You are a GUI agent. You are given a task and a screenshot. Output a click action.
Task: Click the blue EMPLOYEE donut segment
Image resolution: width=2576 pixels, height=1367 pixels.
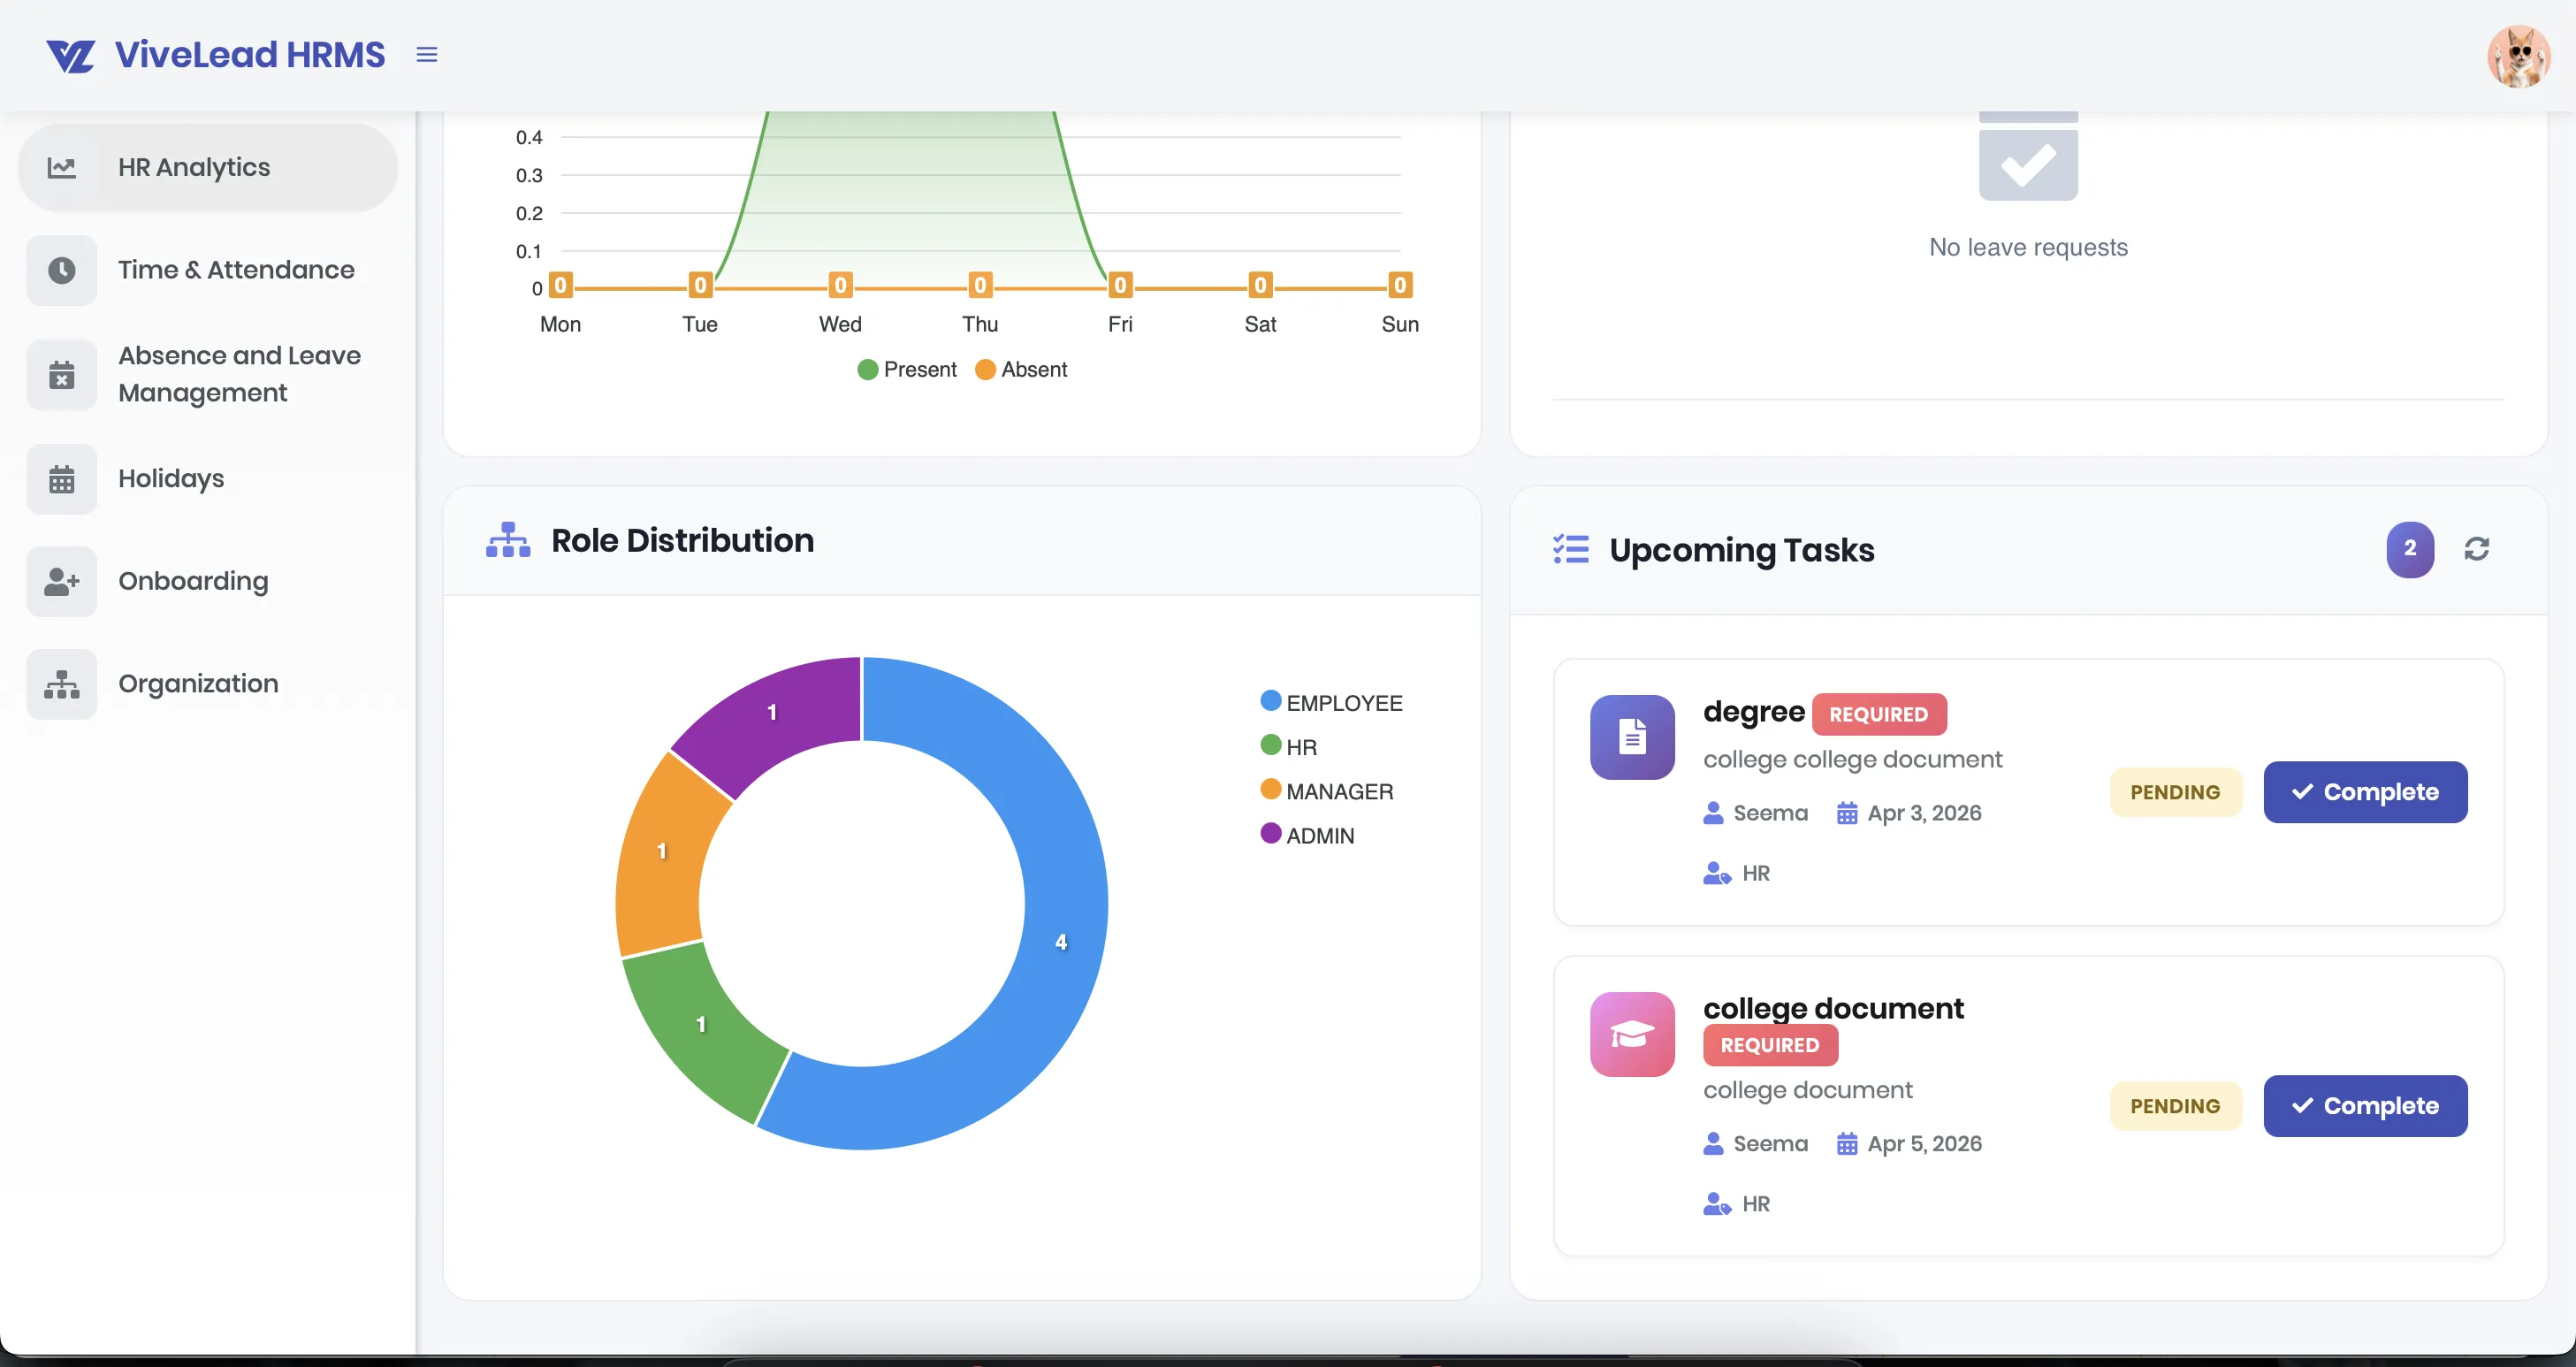[x=1062, y=941]
